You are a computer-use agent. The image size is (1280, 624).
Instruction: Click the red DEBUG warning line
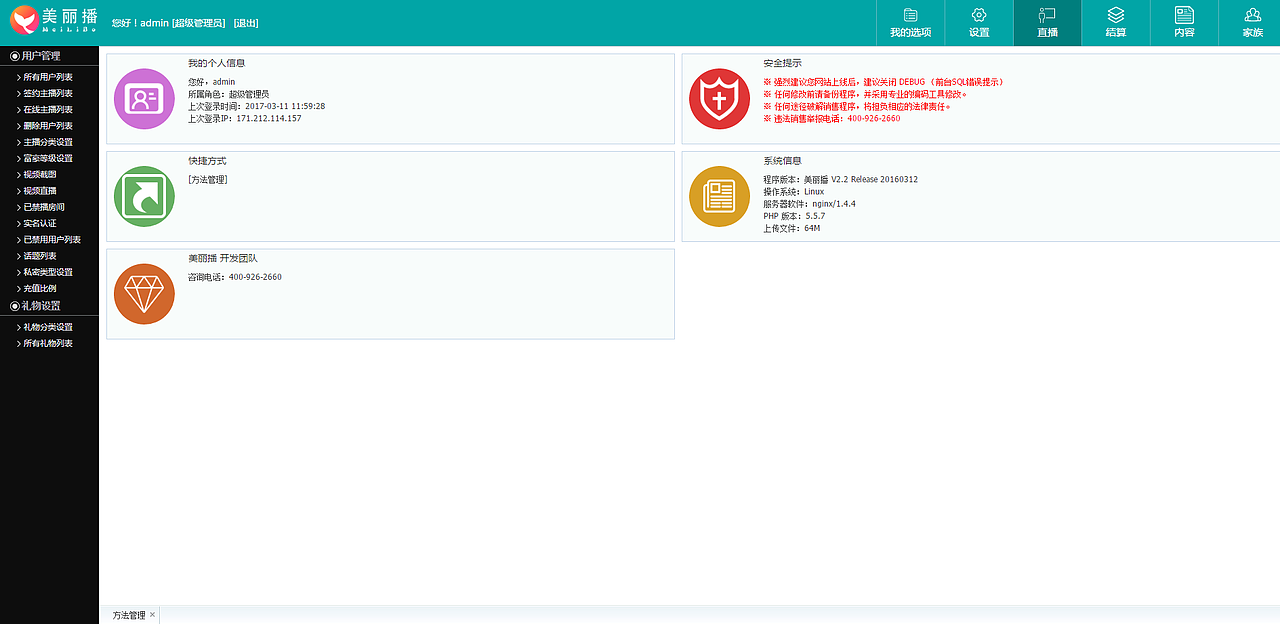[x=883, y=82]
